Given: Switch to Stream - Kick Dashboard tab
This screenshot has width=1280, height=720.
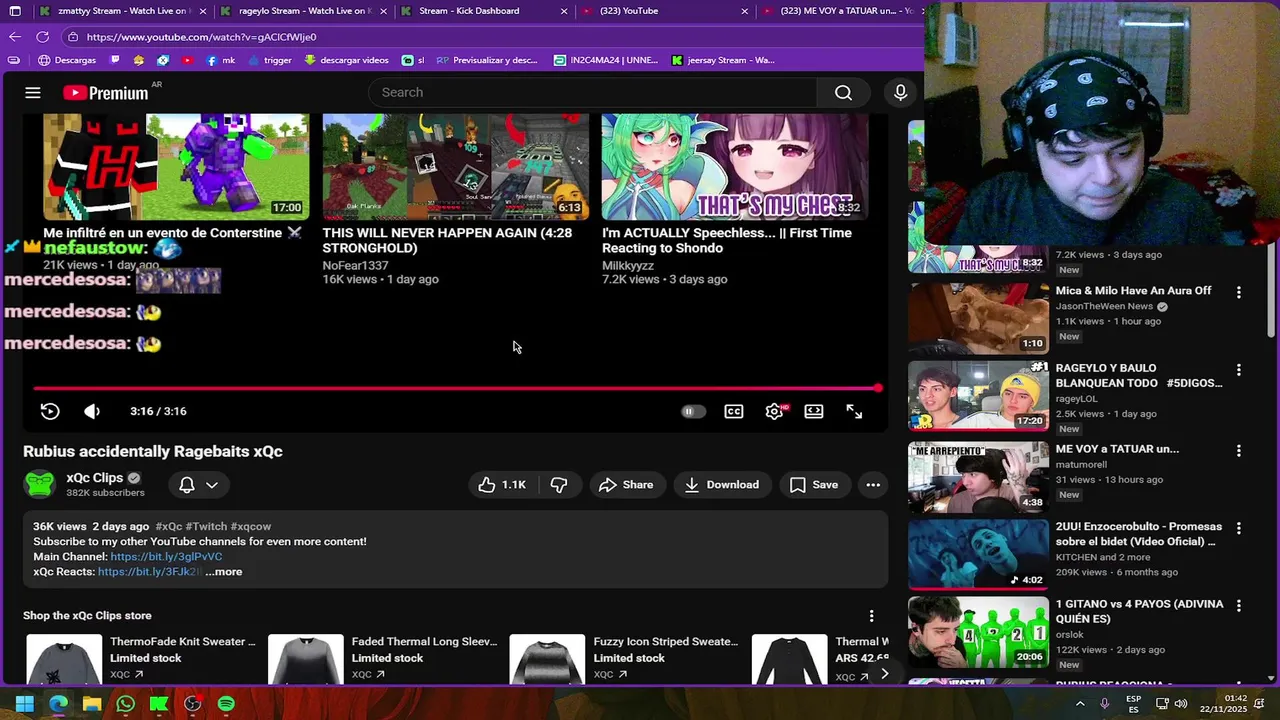Looking at the screenshot, I should point(480,11).
